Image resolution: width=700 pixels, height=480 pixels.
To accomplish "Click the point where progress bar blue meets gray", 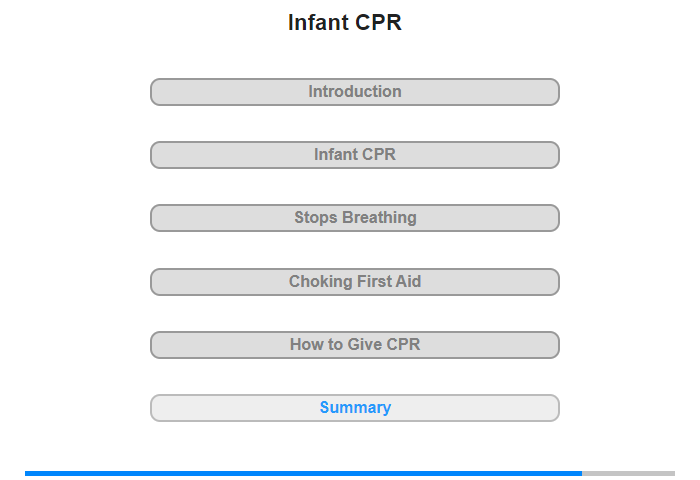I will coord(582,473).
